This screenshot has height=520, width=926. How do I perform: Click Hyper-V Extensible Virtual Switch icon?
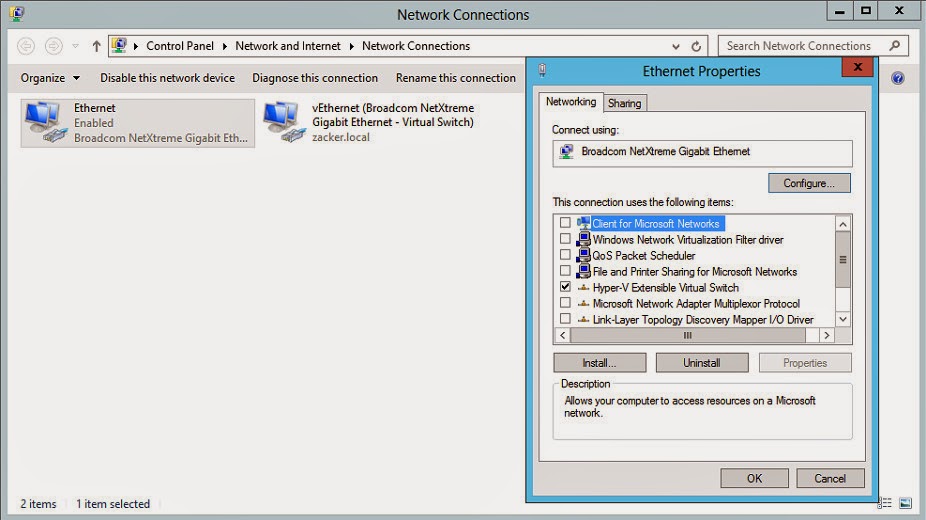tap(583, 287)
